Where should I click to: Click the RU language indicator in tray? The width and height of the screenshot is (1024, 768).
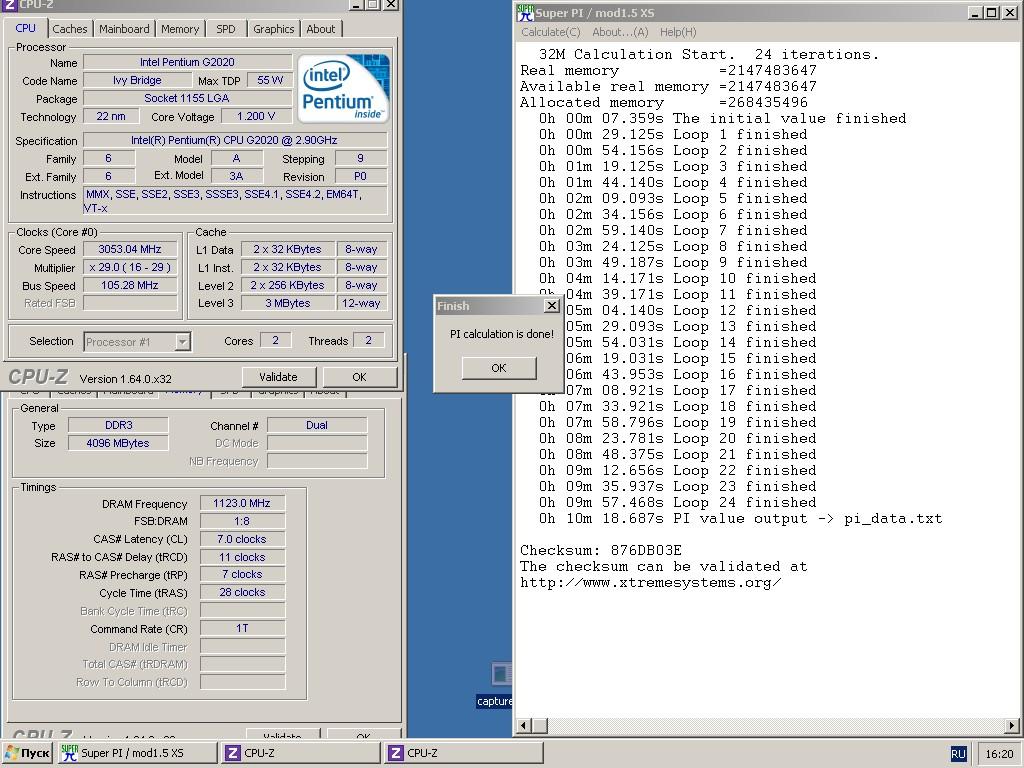click(x=958, y=754)
